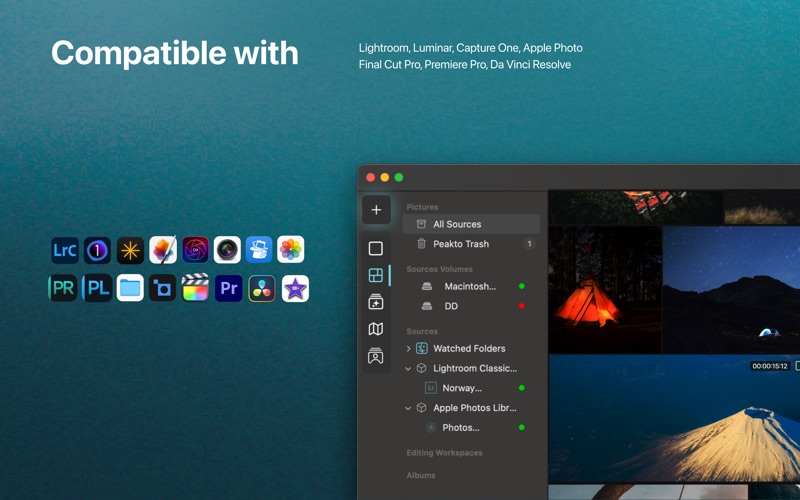Collapse Apple Photos Library source group

408,408
